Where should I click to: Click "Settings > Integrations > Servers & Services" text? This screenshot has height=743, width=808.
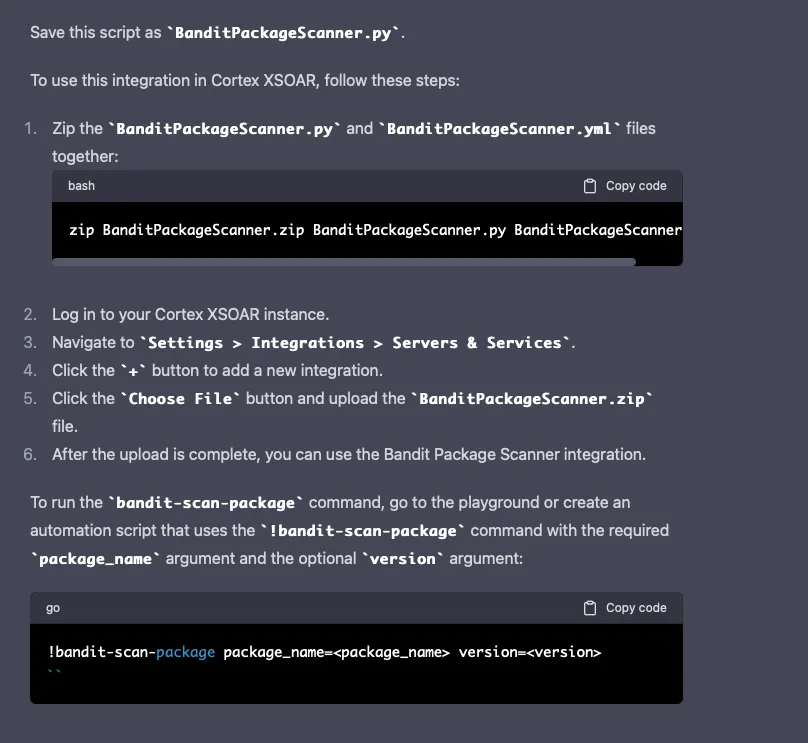tap(355, 343)
